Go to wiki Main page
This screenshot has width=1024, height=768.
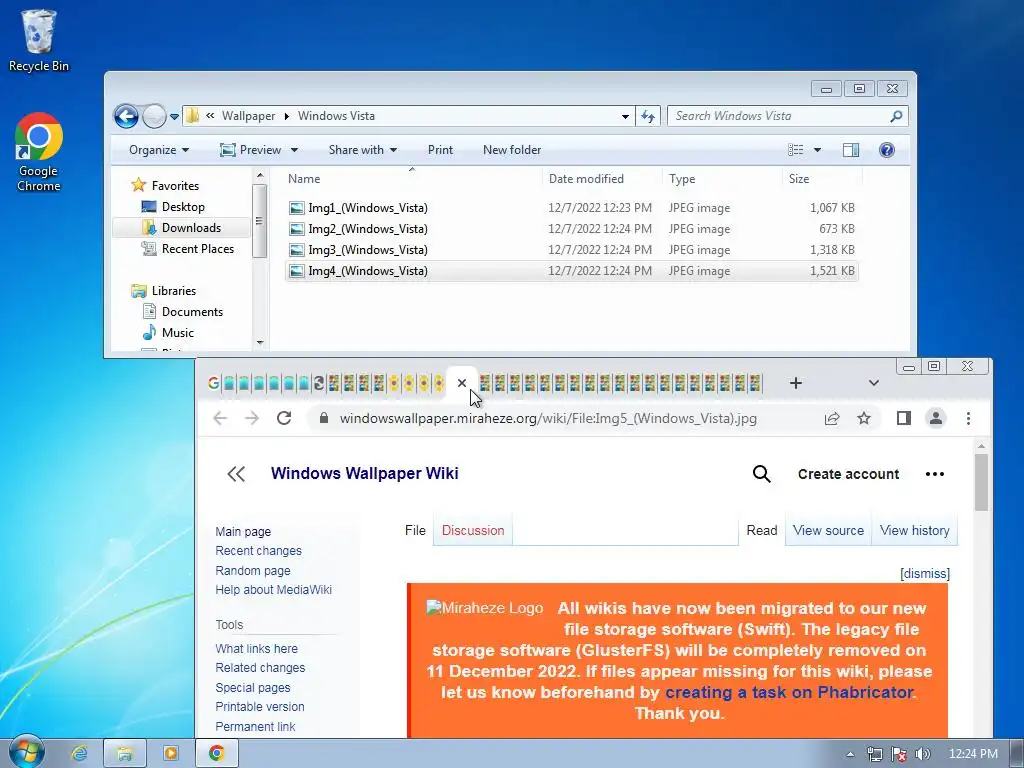(243, 532)
